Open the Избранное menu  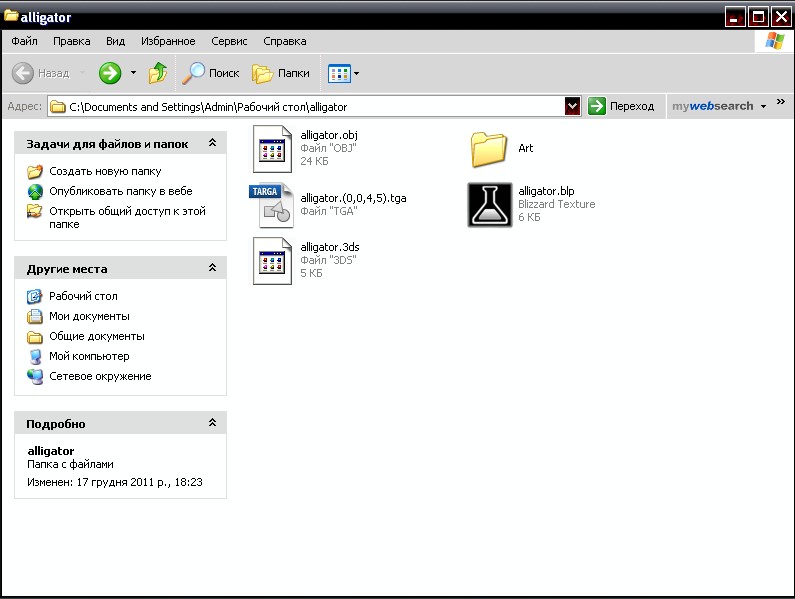pyautogui.click(x=168, y=41)
